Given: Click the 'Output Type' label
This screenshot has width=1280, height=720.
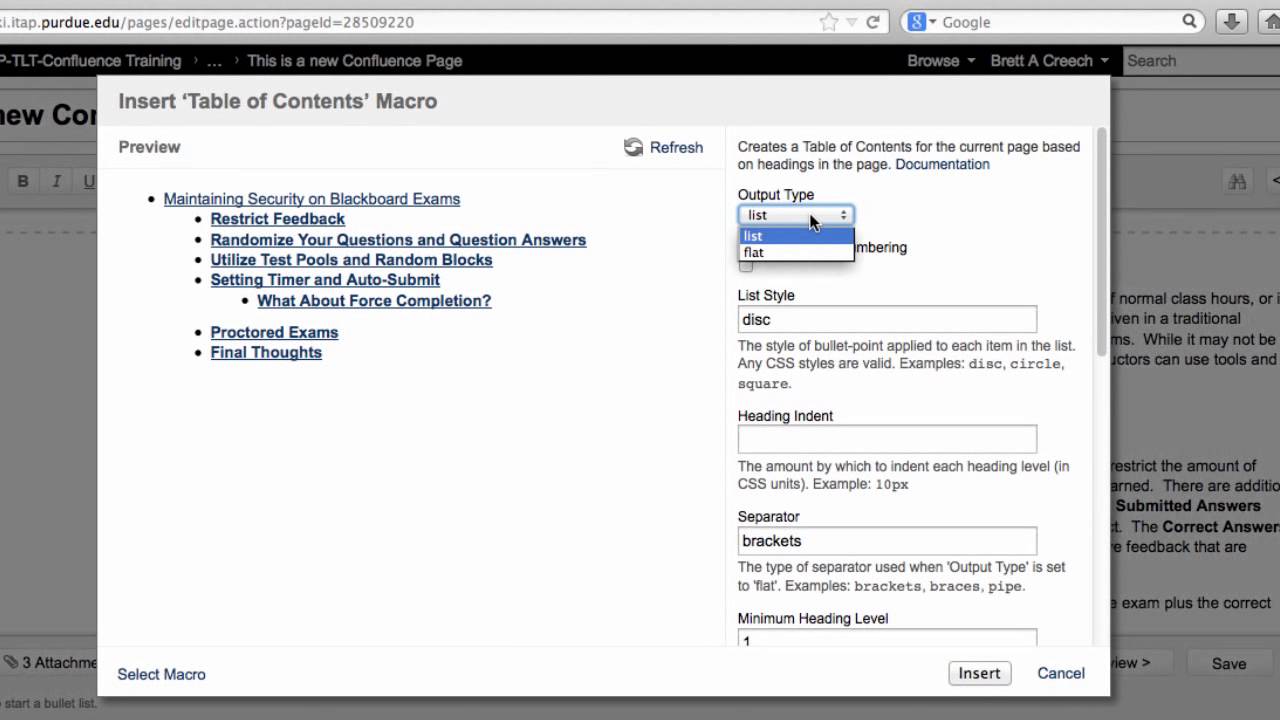Looking at the screenshot, I should (x=776, y=195).
